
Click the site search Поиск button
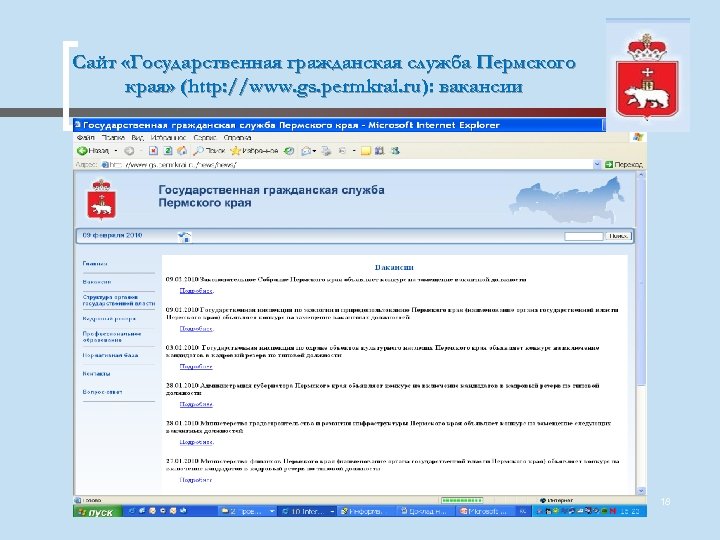618,236
